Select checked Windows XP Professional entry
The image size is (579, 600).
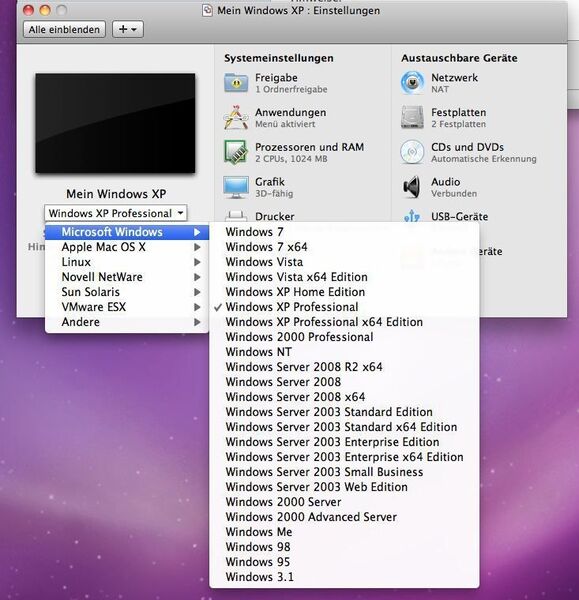pos(344,307)
